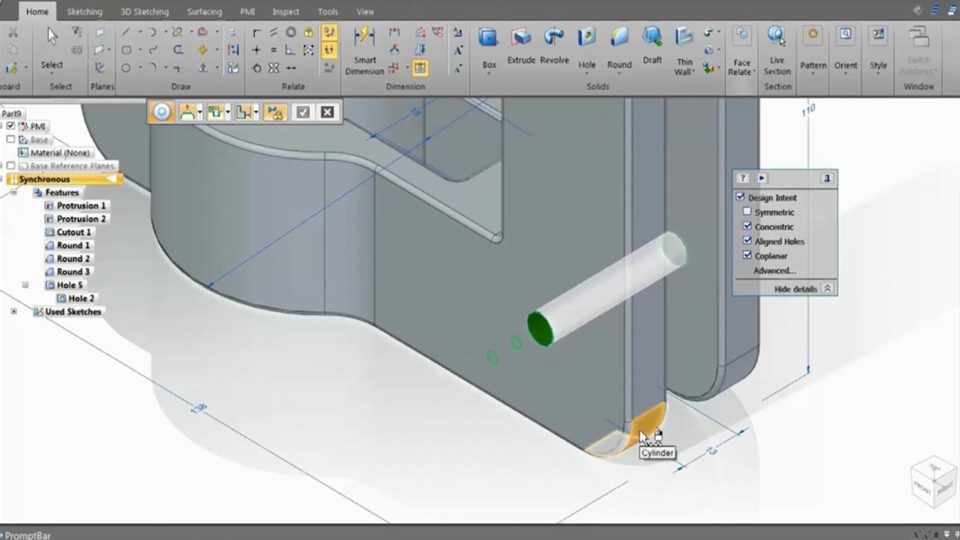The height and width of the screenshot is (540, 960).
Task: Click the Advanced... link in Design Intent
Action: pyautogui.click(x=774, y=270)
